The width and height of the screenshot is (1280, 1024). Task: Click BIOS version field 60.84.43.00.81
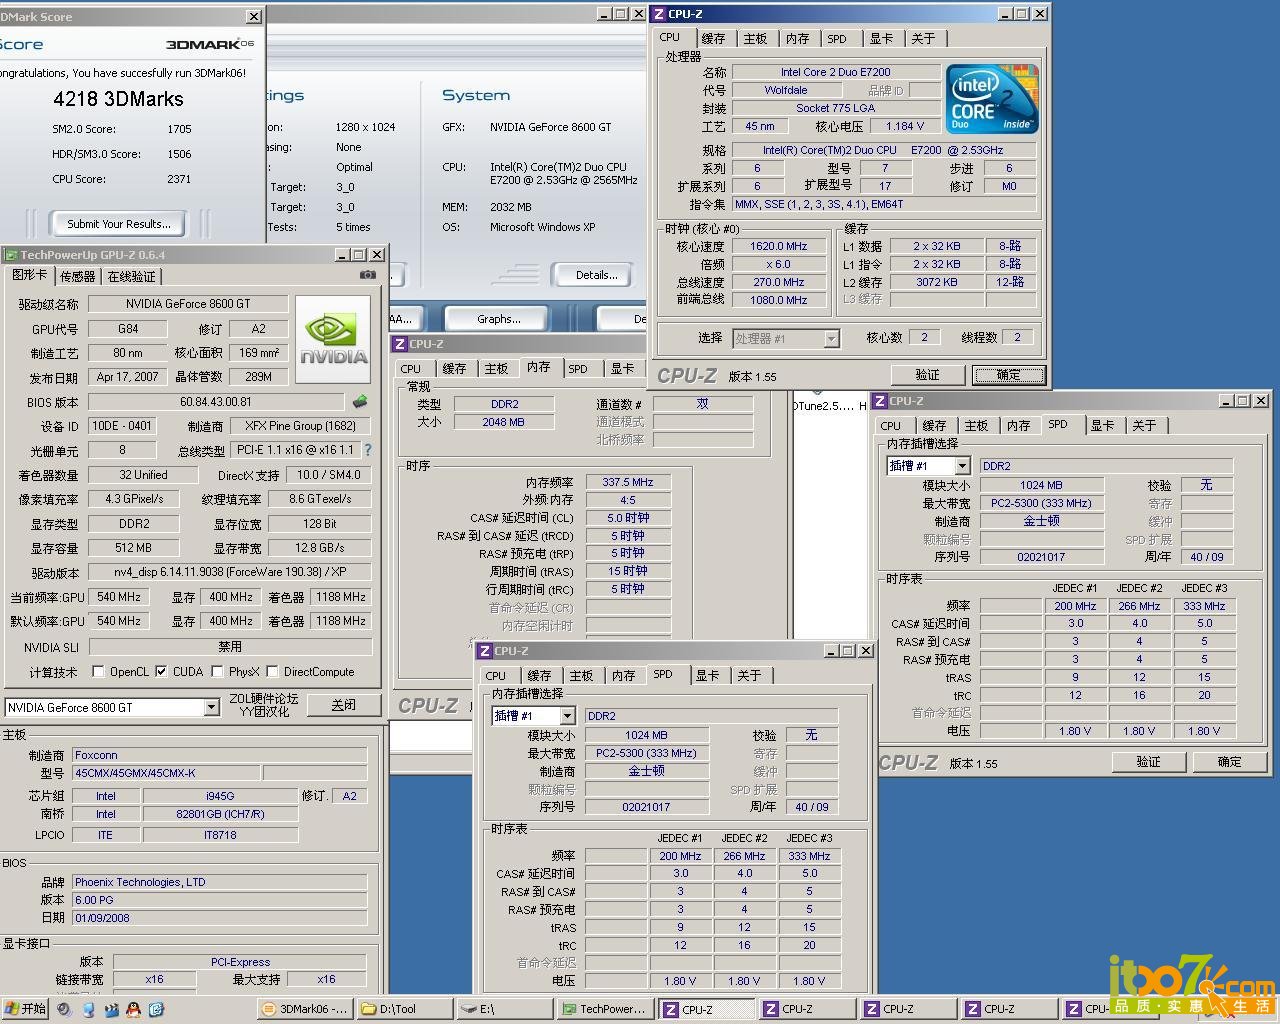pos(216,402)
